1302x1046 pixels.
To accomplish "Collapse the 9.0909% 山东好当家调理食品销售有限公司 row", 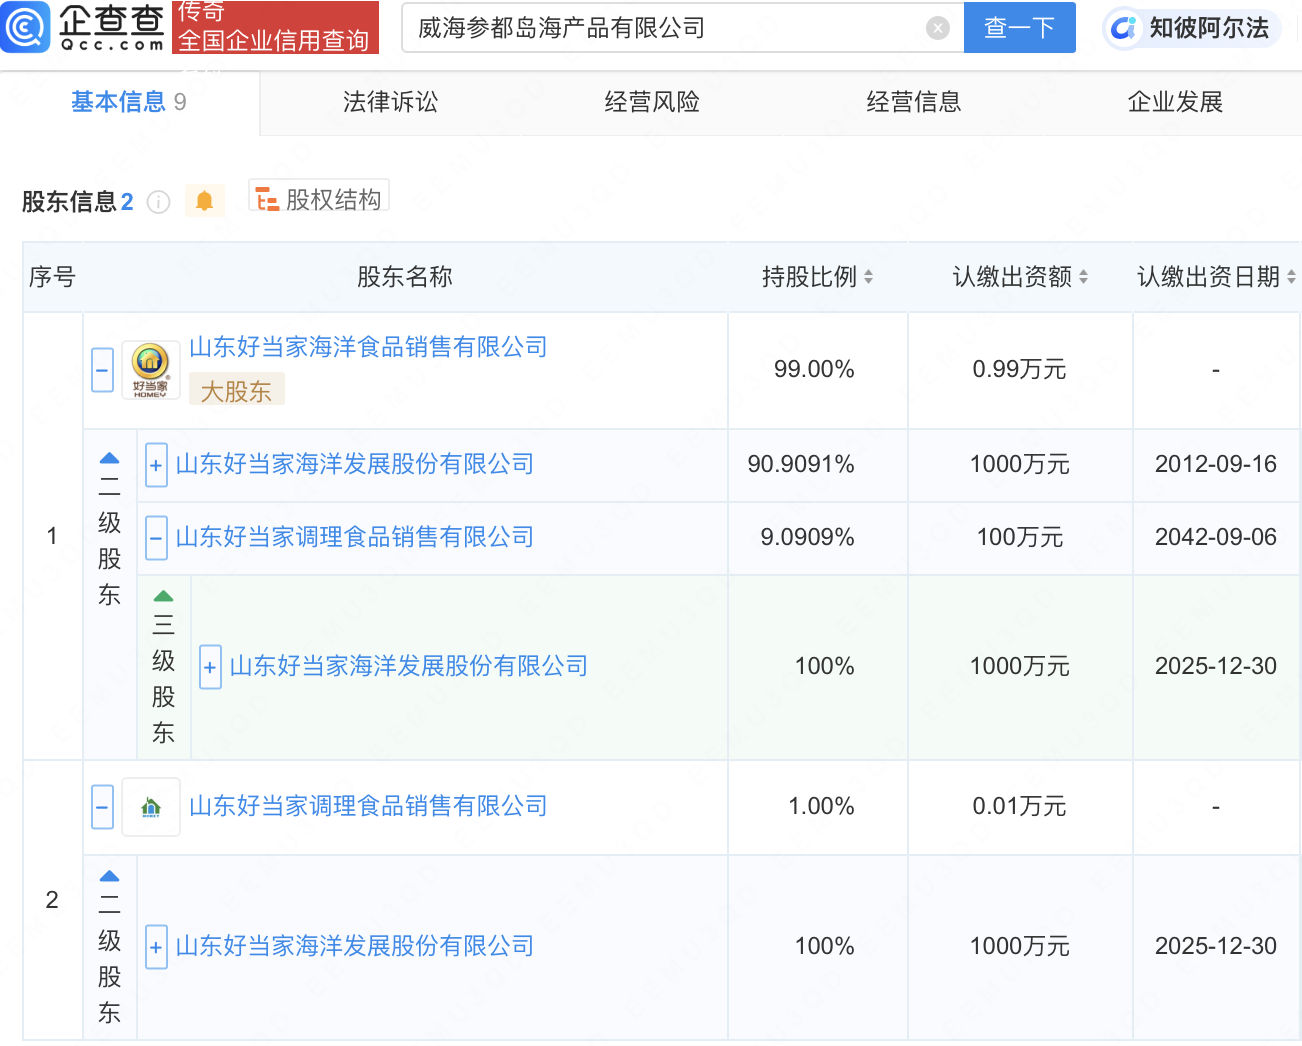I will 156,538.
